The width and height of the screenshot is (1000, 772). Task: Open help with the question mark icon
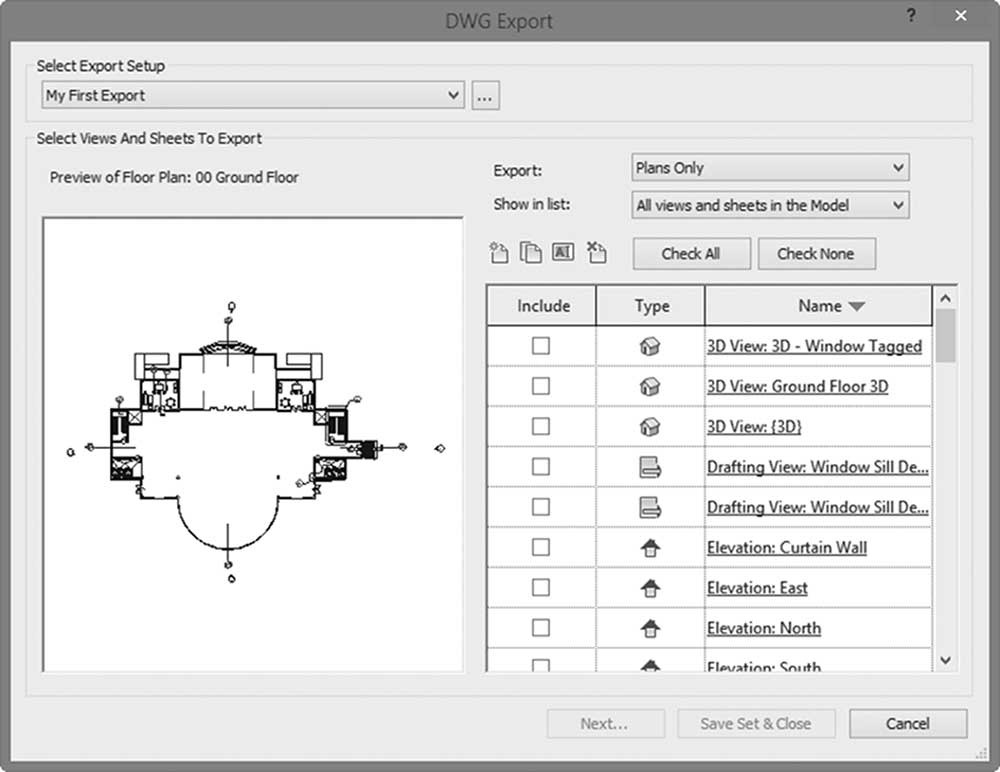click(x=911, y=16)
